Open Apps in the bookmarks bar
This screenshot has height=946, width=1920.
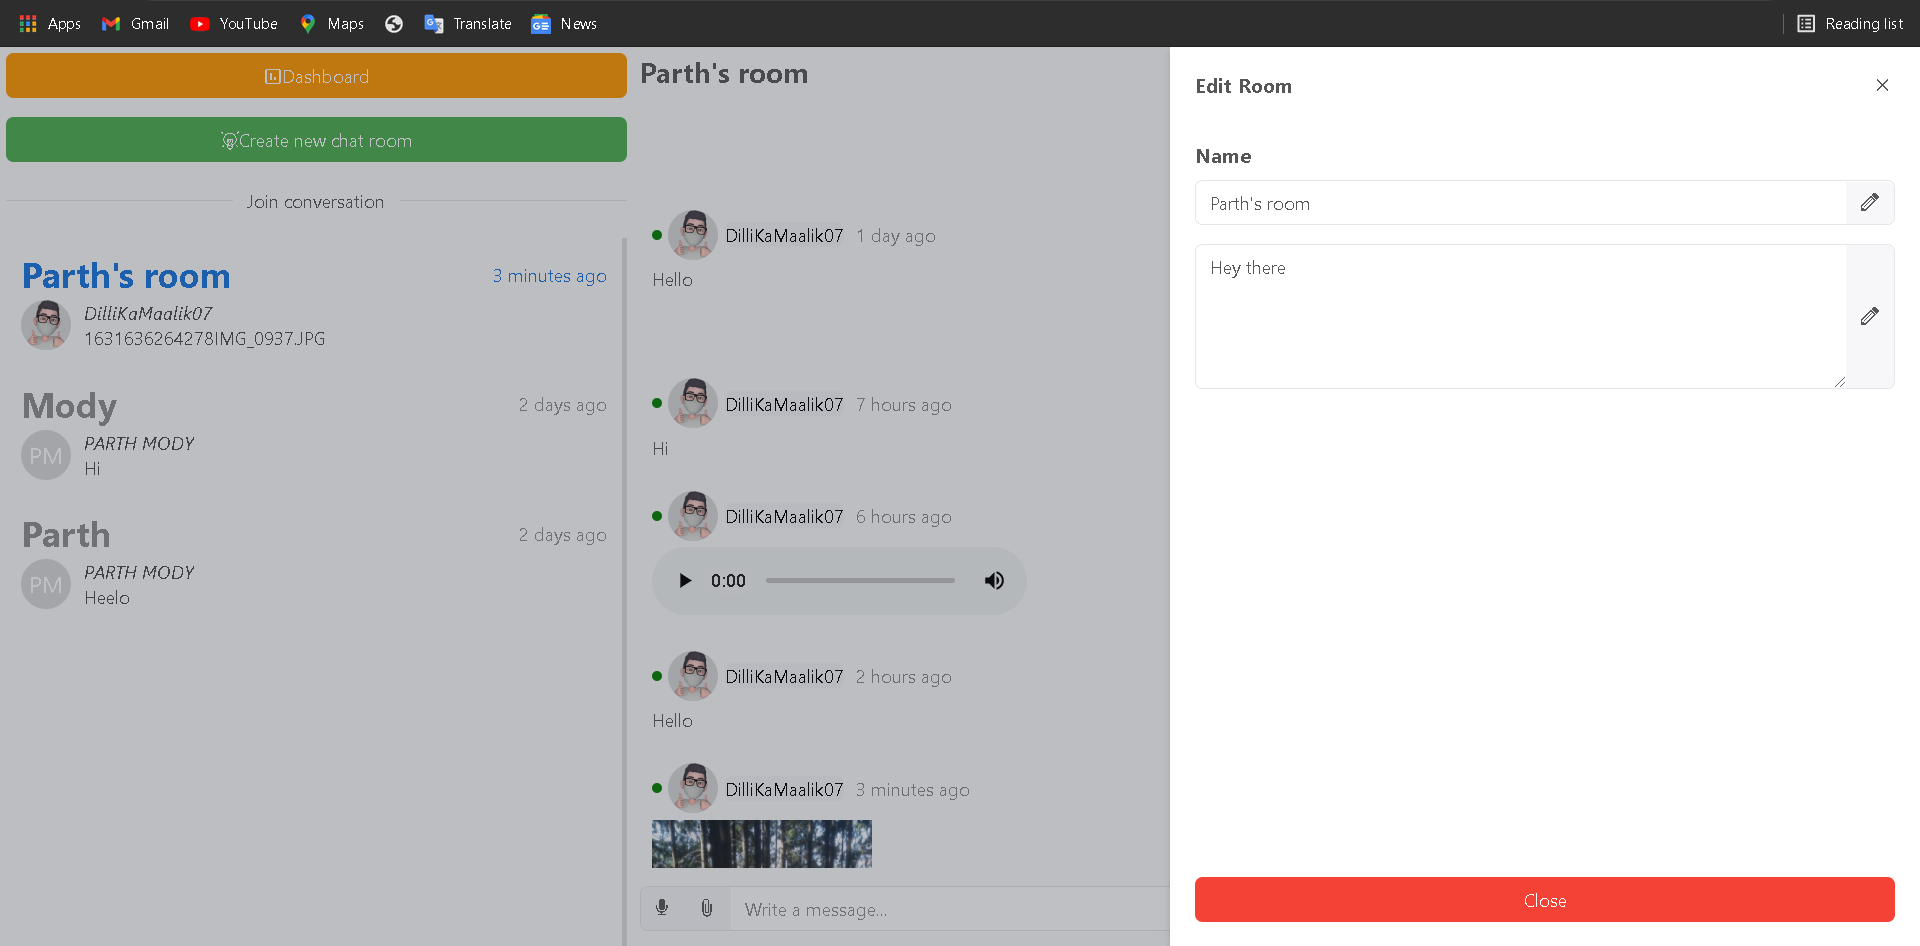point(50,23)
